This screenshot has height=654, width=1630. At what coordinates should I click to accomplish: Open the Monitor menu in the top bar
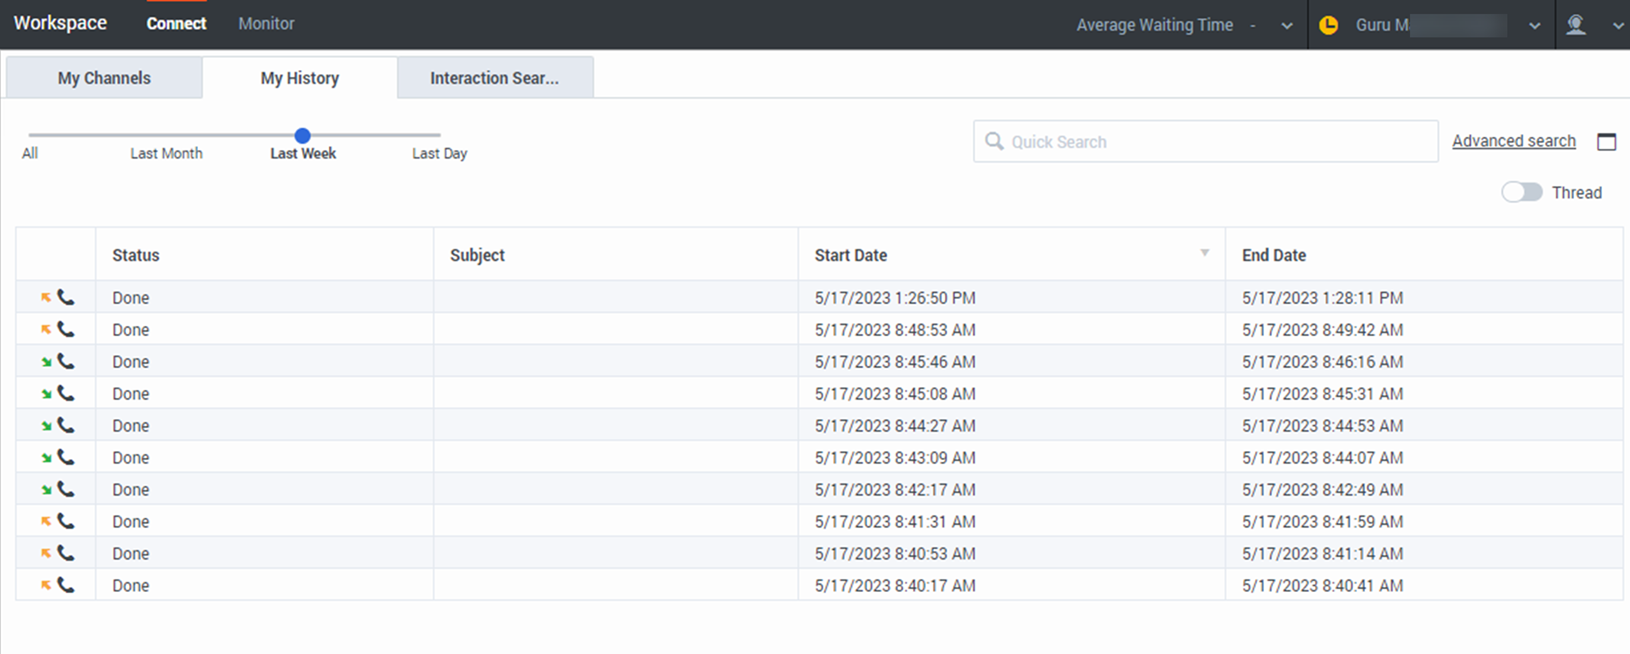pyautogui.click(x=266, y=23)
